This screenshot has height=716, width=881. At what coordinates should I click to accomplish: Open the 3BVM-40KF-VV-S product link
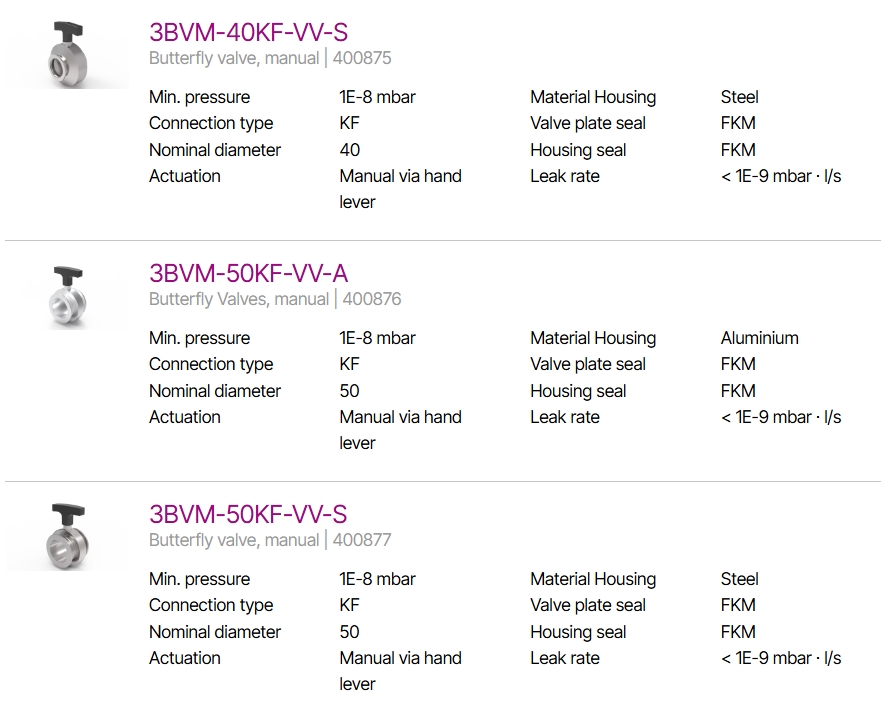coord(248,32)
